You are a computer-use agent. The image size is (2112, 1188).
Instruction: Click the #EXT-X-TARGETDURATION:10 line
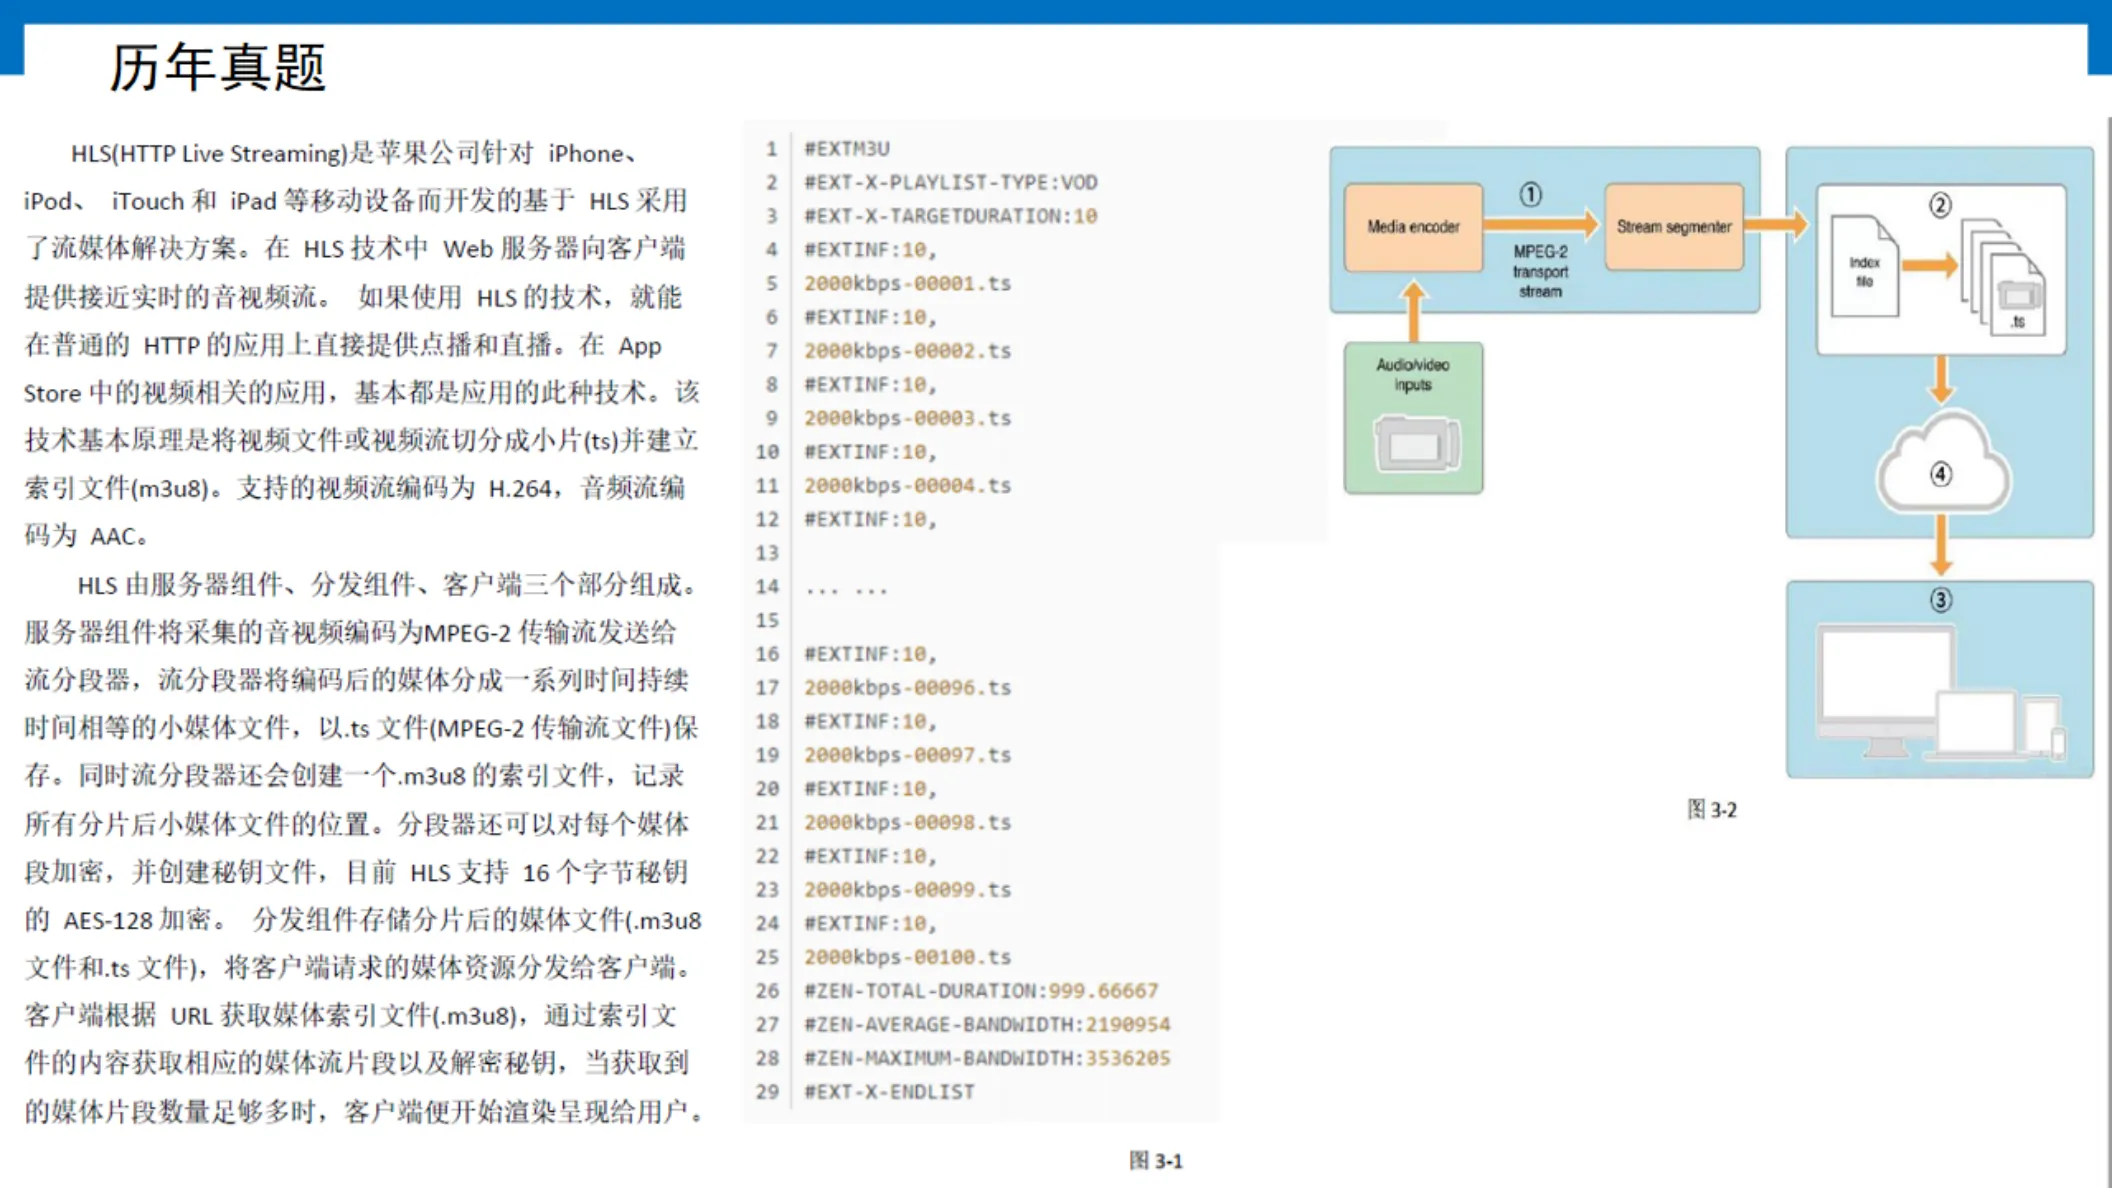point(951,216)
